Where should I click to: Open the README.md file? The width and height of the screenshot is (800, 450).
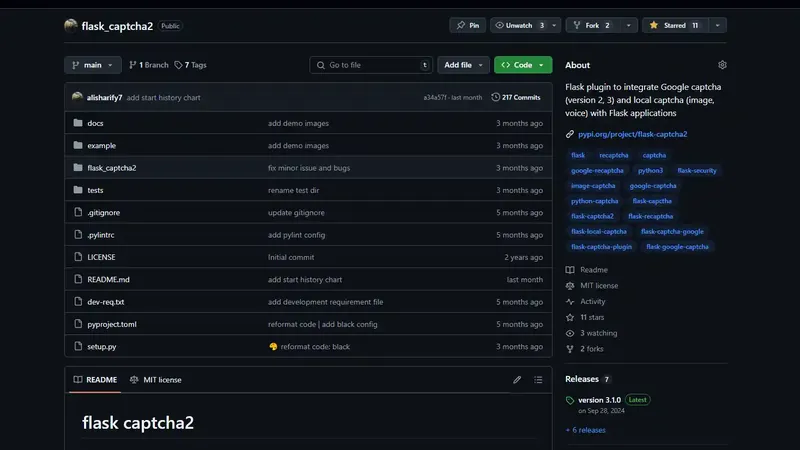(108, 280)
